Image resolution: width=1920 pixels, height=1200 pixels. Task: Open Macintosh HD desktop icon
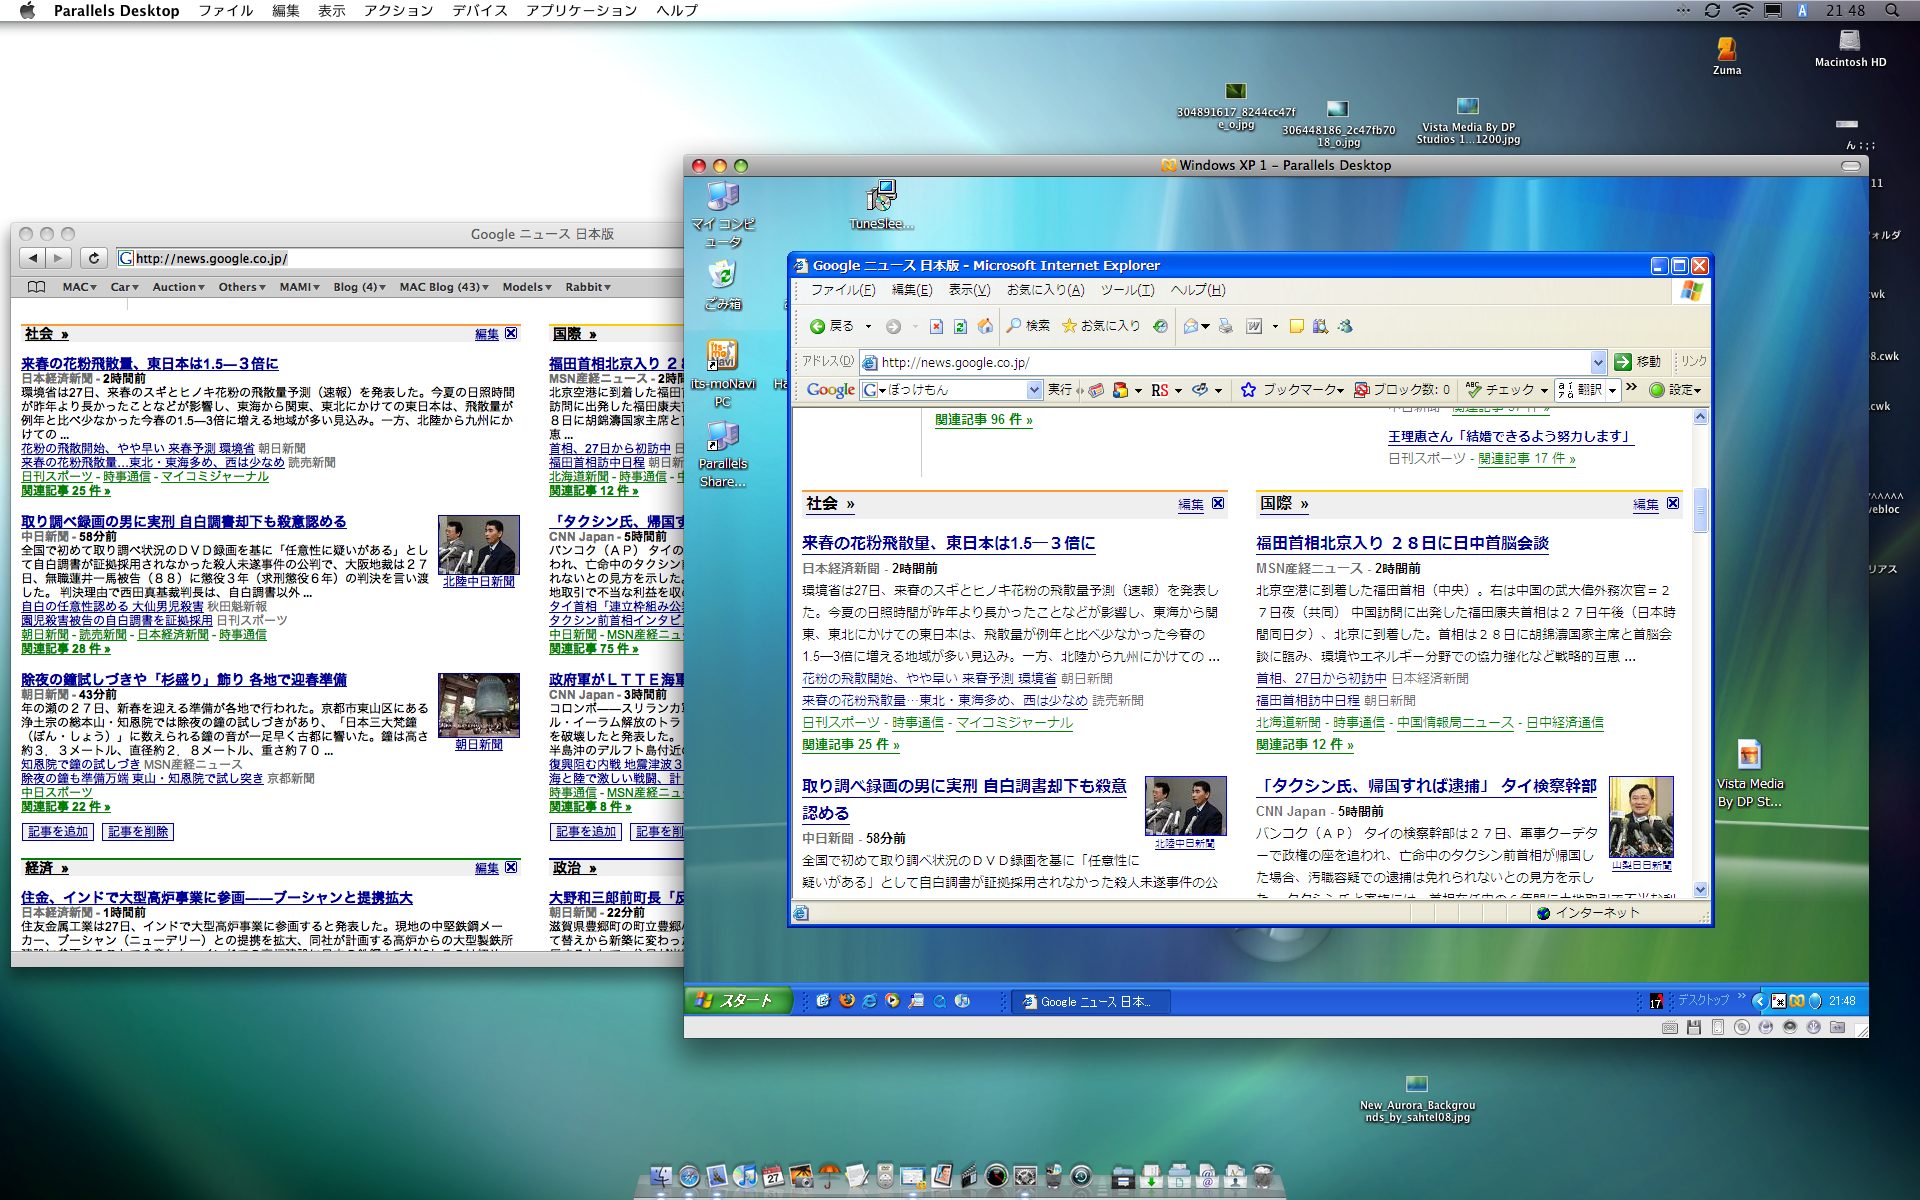[x=1850, y=48]
